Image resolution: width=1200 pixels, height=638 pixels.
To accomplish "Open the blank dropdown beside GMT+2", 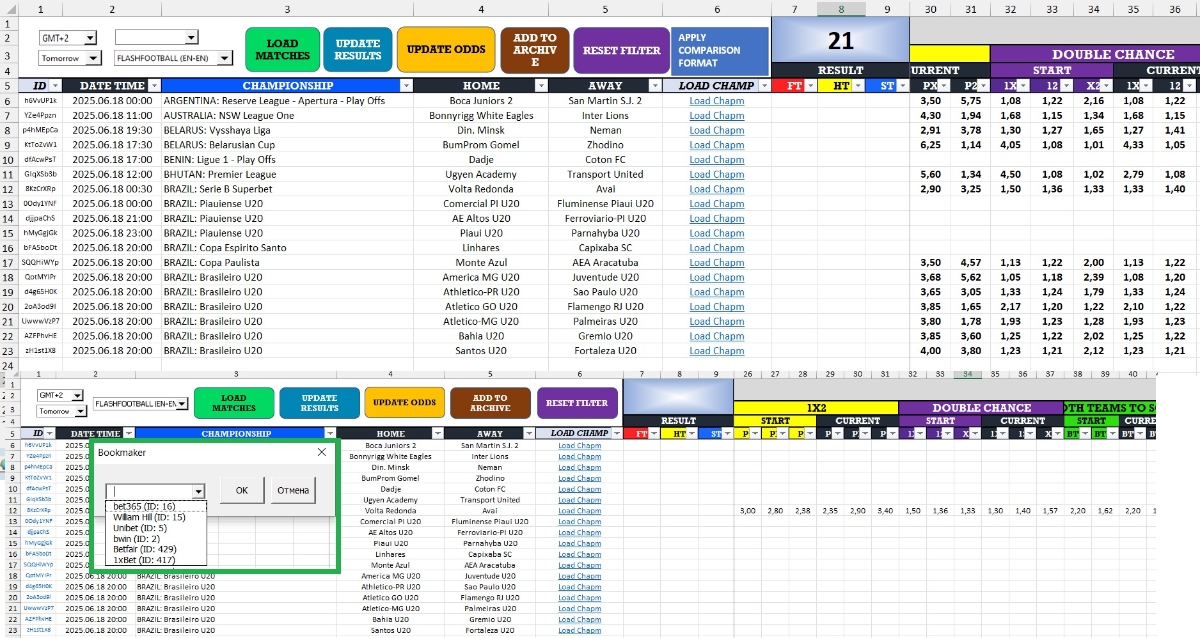I will tap(192, 38).
